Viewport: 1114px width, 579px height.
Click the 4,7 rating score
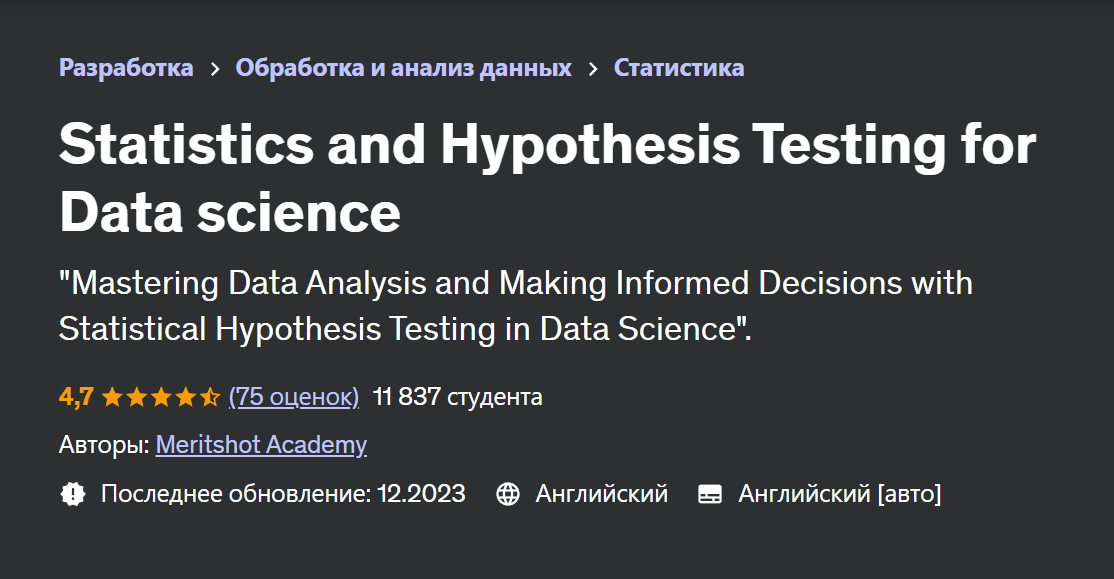coord(76,396)
